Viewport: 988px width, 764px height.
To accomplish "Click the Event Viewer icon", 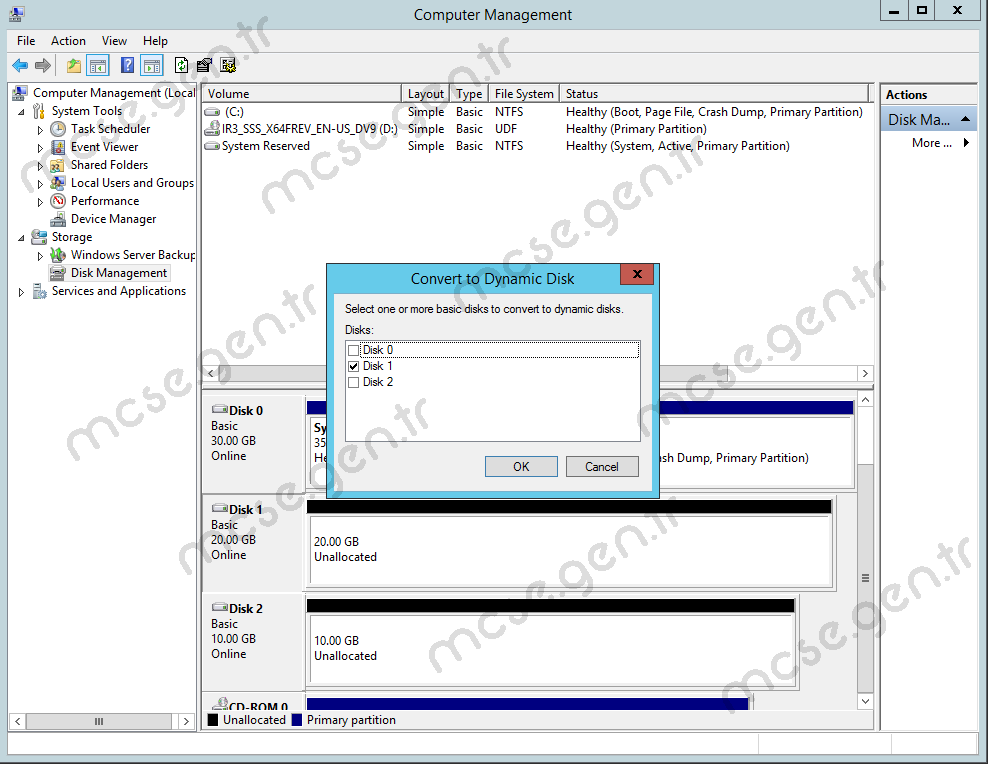I will pos(58,147).
